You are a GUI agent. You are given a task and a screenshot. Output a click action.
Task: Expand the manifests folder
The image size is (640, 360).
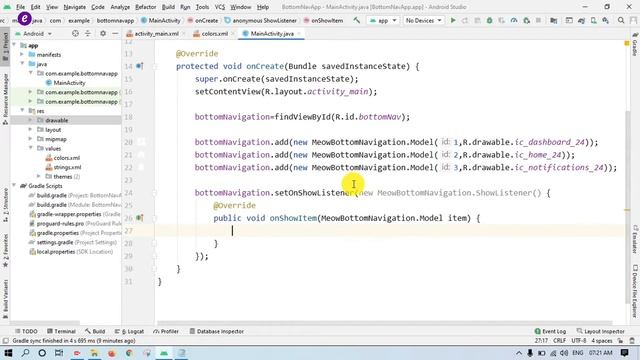pyautogui.click(x=22, y=55)
